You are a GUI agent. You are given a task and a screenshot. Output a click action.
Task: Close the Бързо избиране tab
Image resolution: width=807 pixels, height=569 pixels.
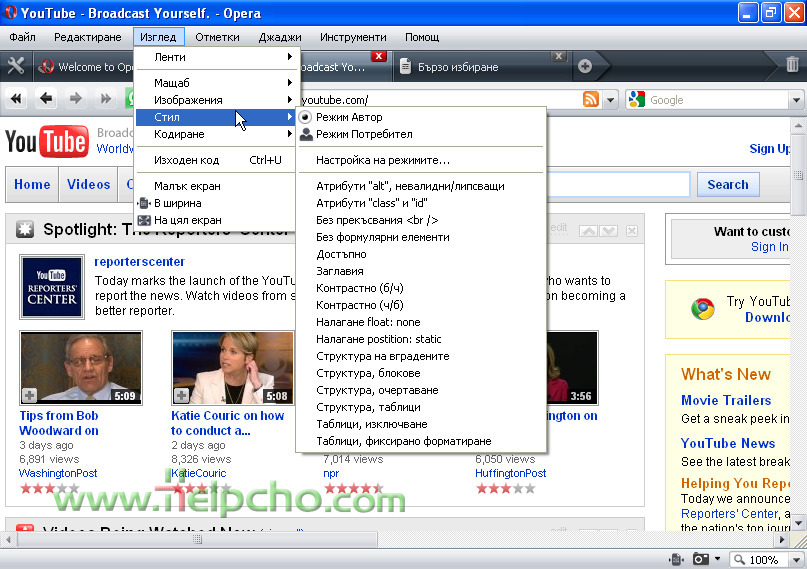pyautogui.click(x=559, y=56)
